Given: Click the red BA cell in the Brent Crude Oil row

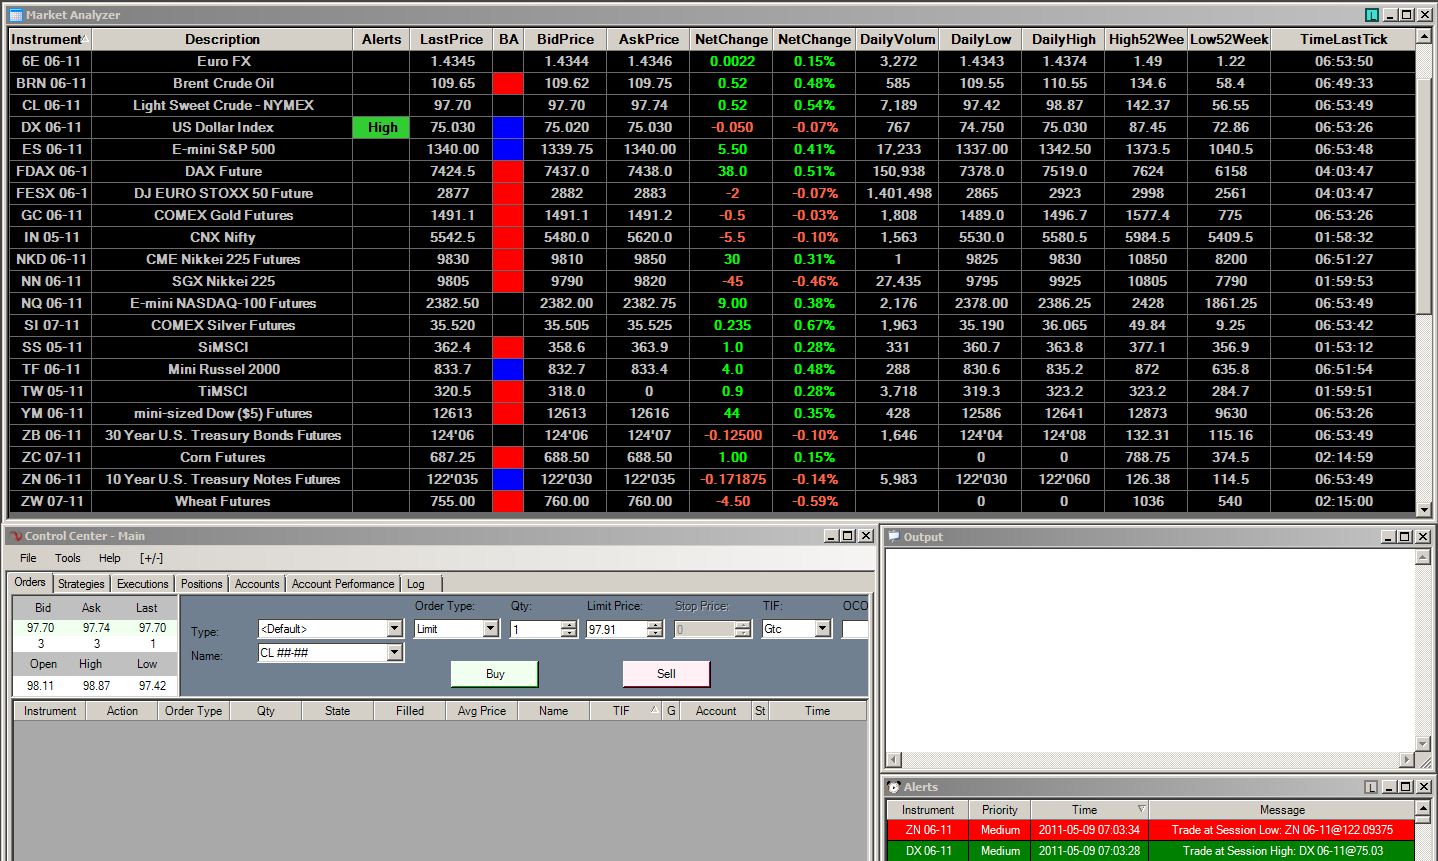Looking at the screenshot, I should point(508,83).
